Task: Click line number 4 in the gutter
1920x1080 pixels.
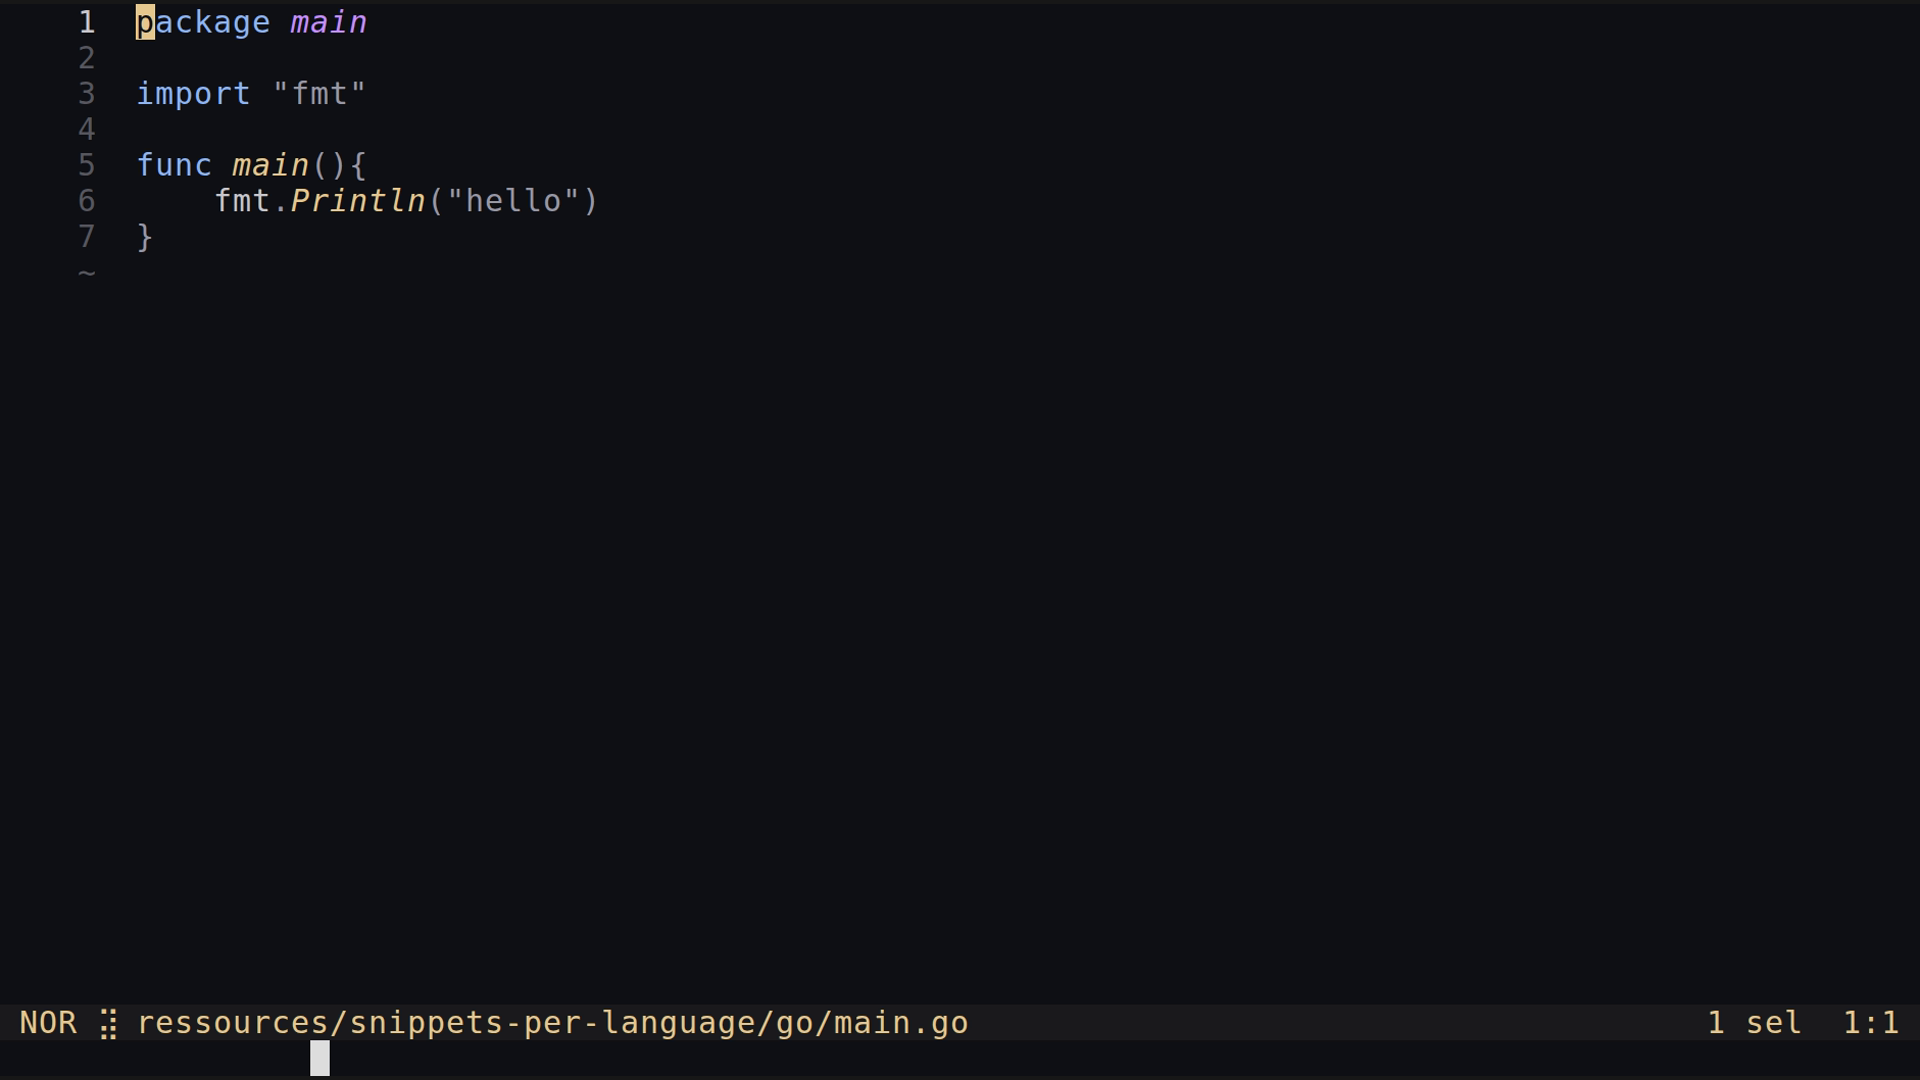Action: pos(87,130)
